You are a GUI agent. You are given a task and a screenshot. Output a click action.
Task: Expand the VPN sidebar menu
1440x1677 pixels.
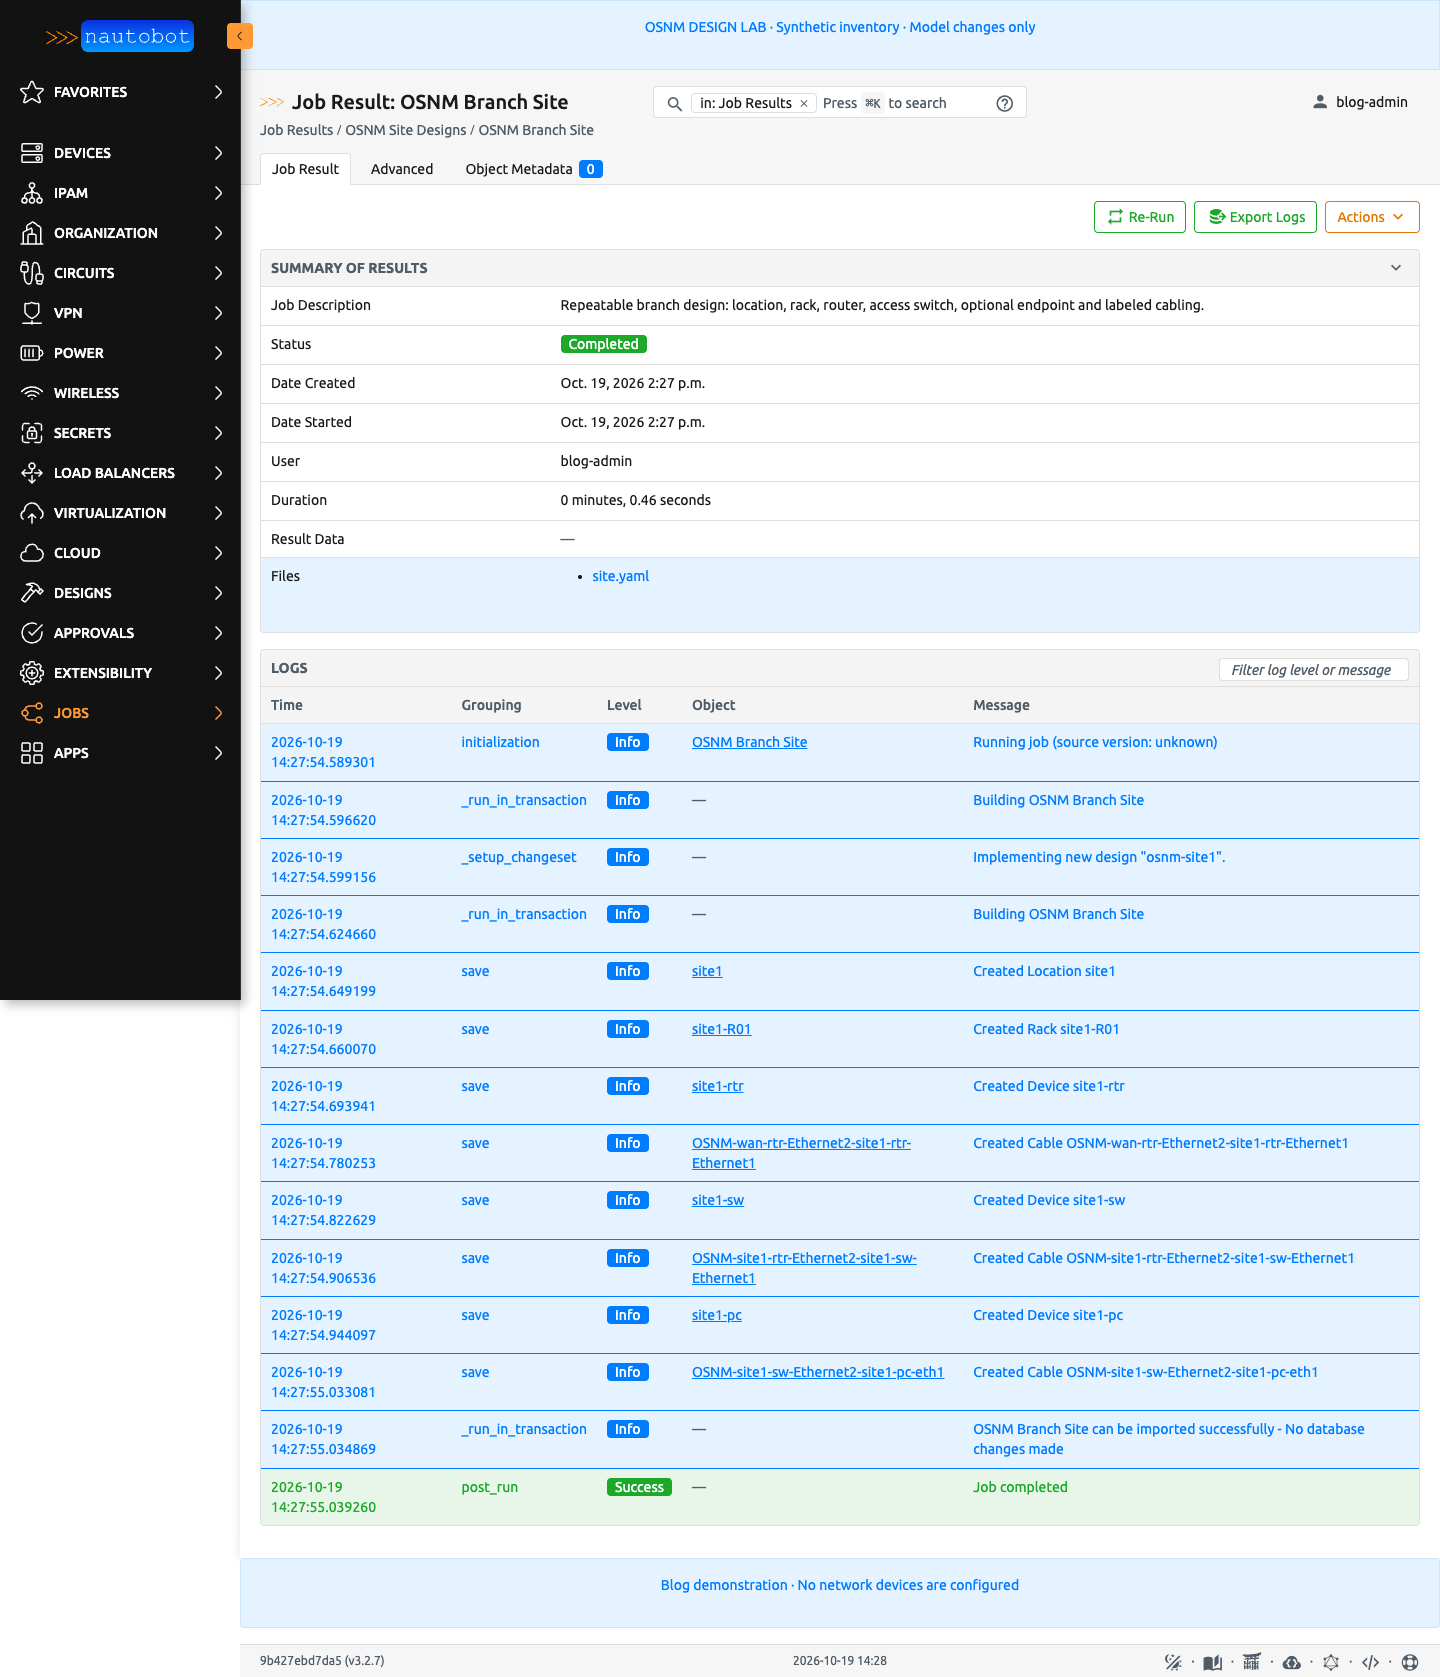click(120, 313)
